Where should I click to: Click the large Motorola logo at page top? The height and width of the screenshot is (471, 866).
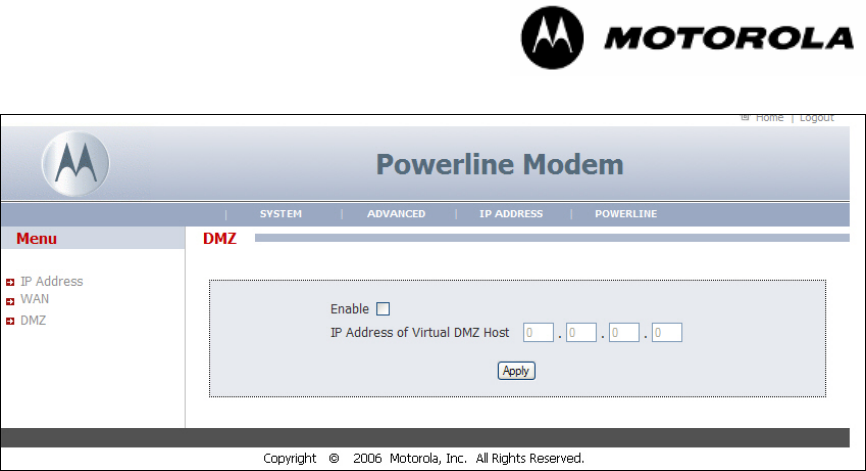tap(687, 38)
